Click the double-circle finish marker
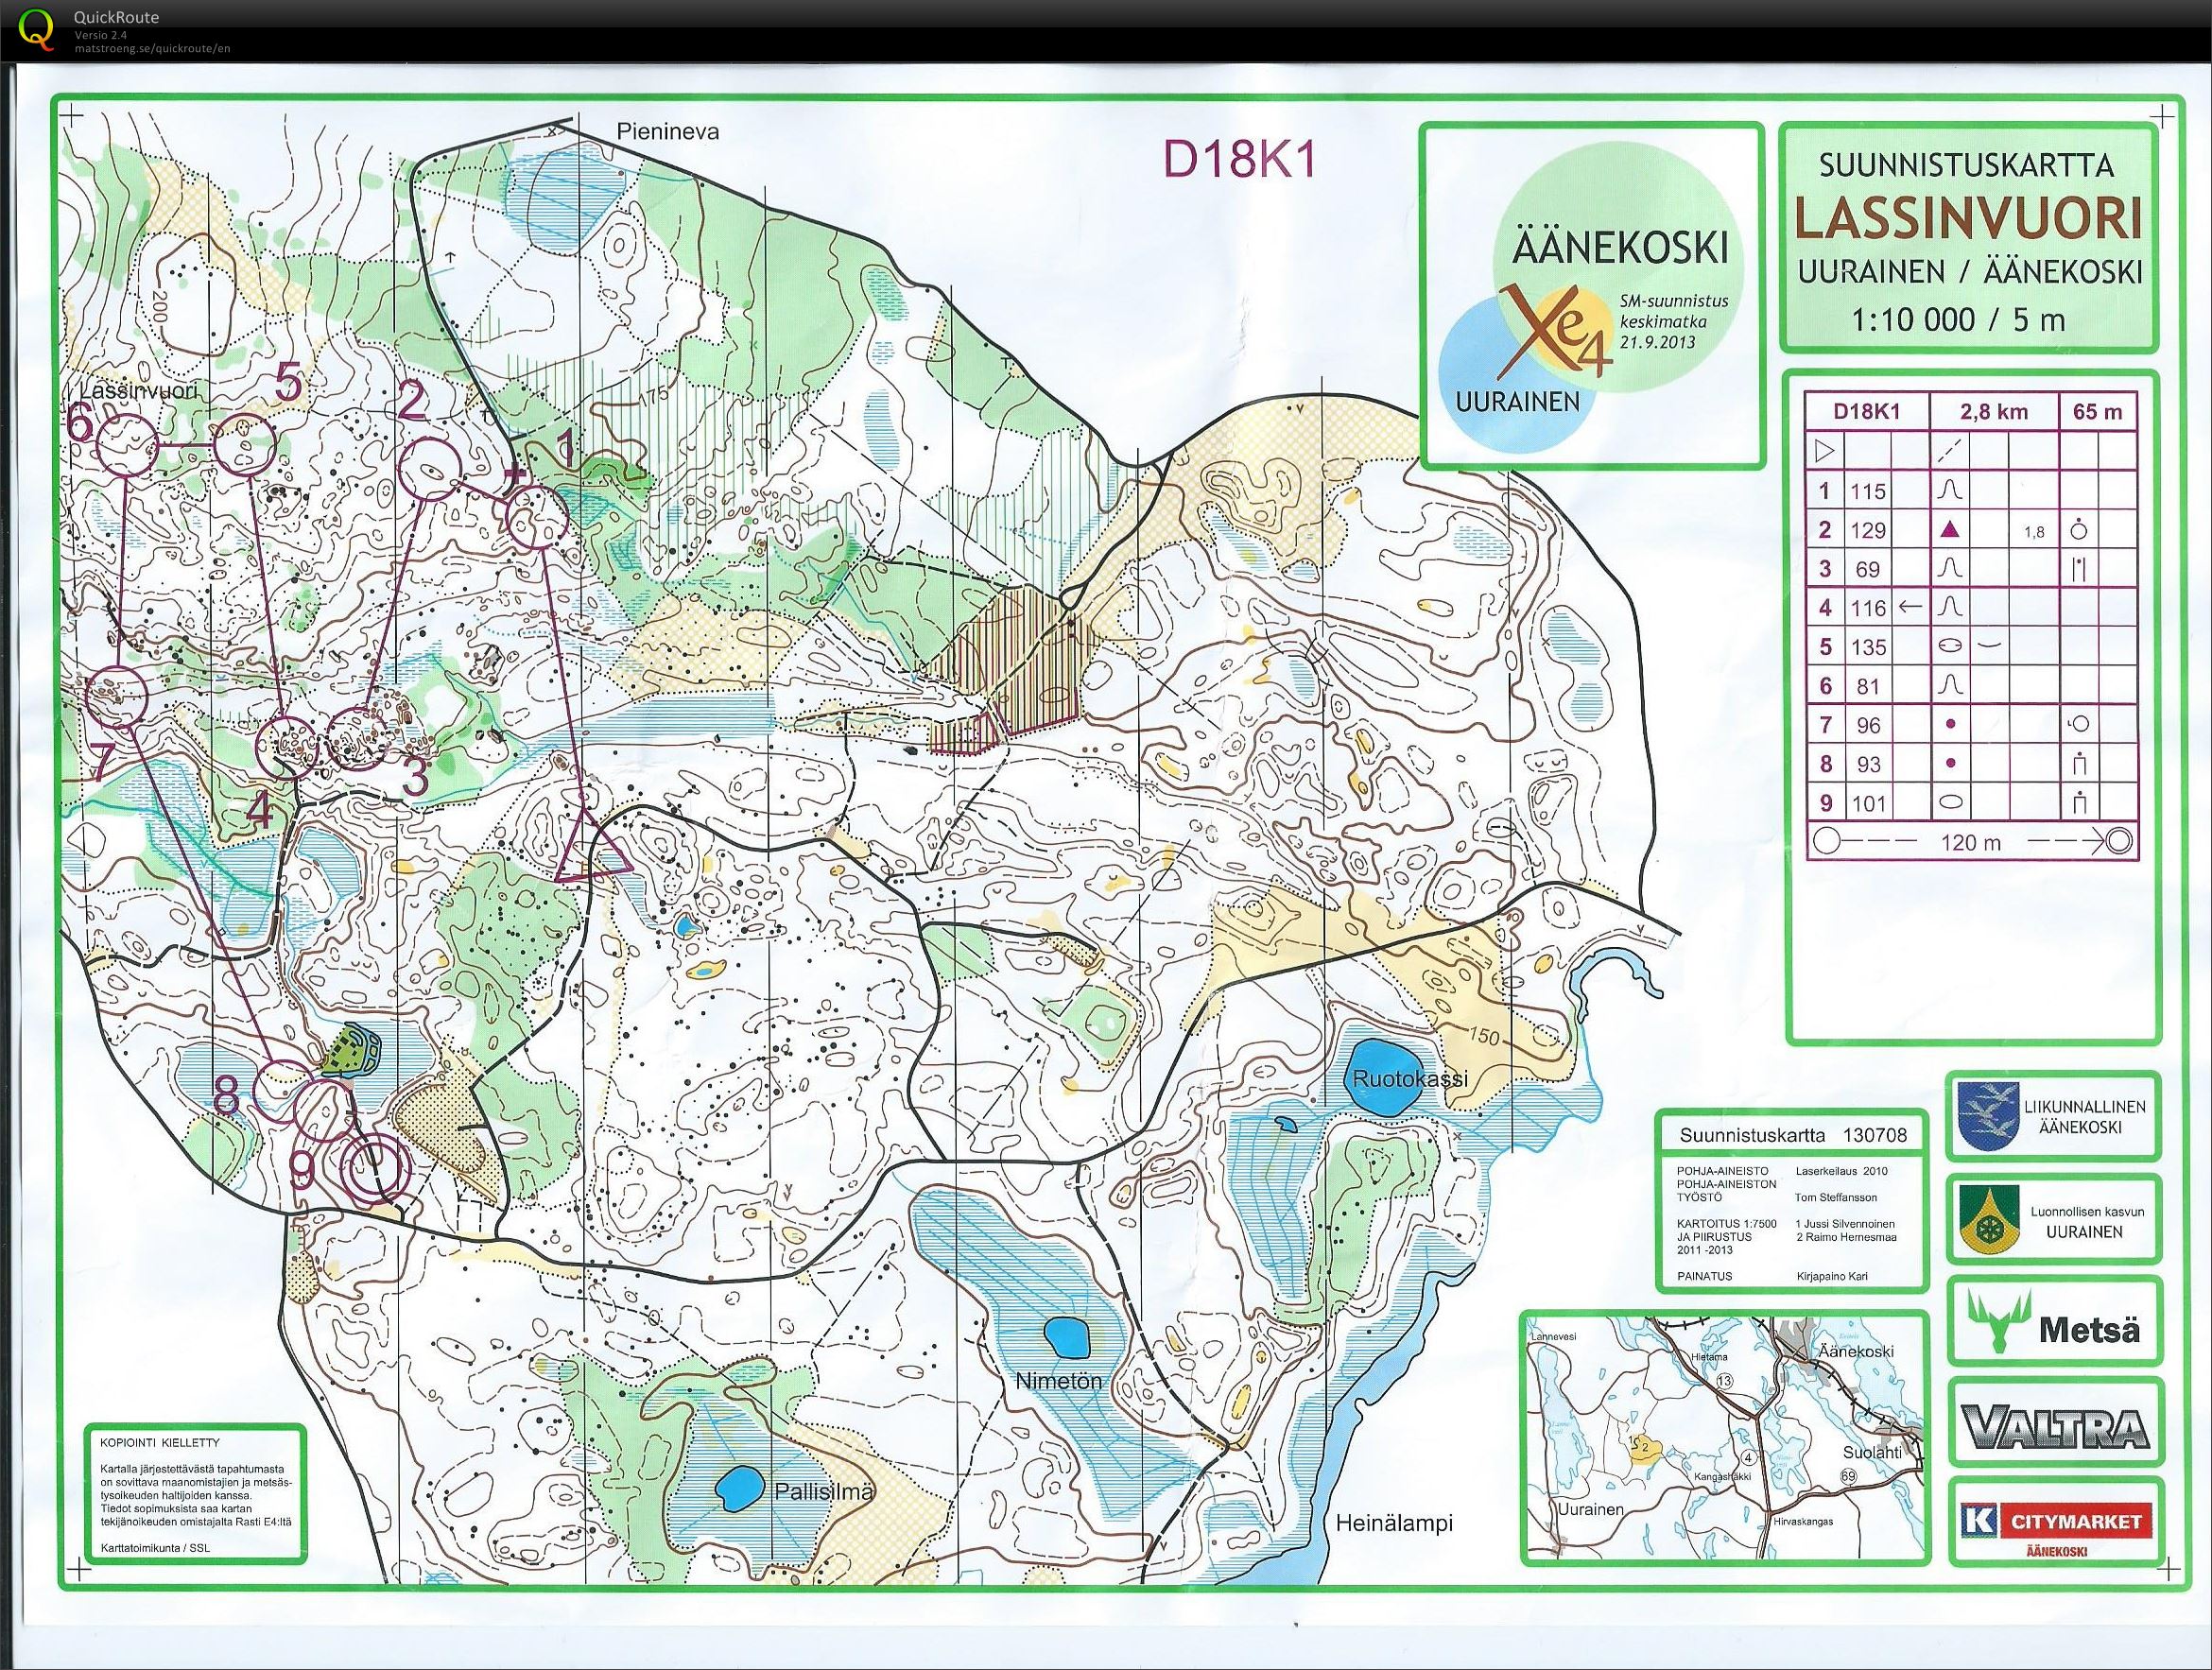 coord(375,1170)
